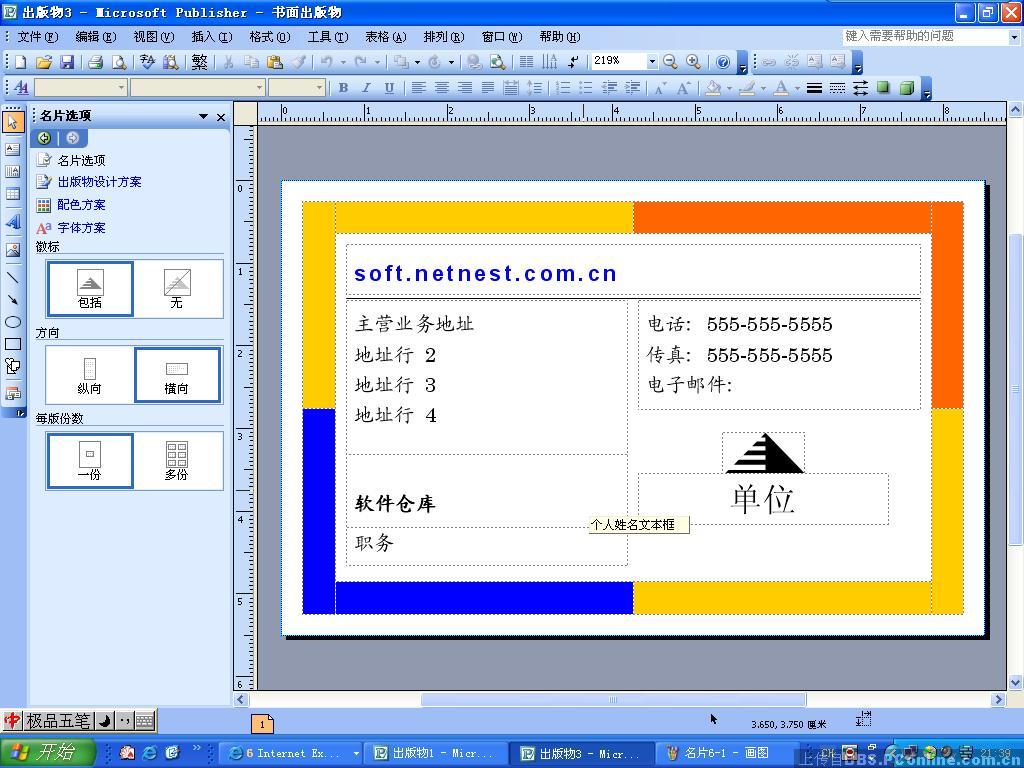Toggle Underline formatting
This screenshot has width=1024, height=768.
pos(389,88)
